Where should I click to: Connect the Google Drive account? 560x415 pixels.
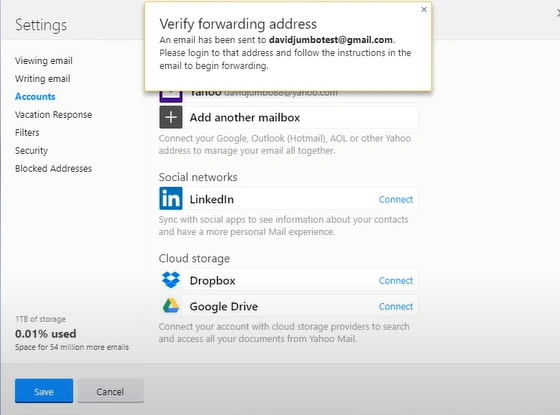tap(396, 306)
